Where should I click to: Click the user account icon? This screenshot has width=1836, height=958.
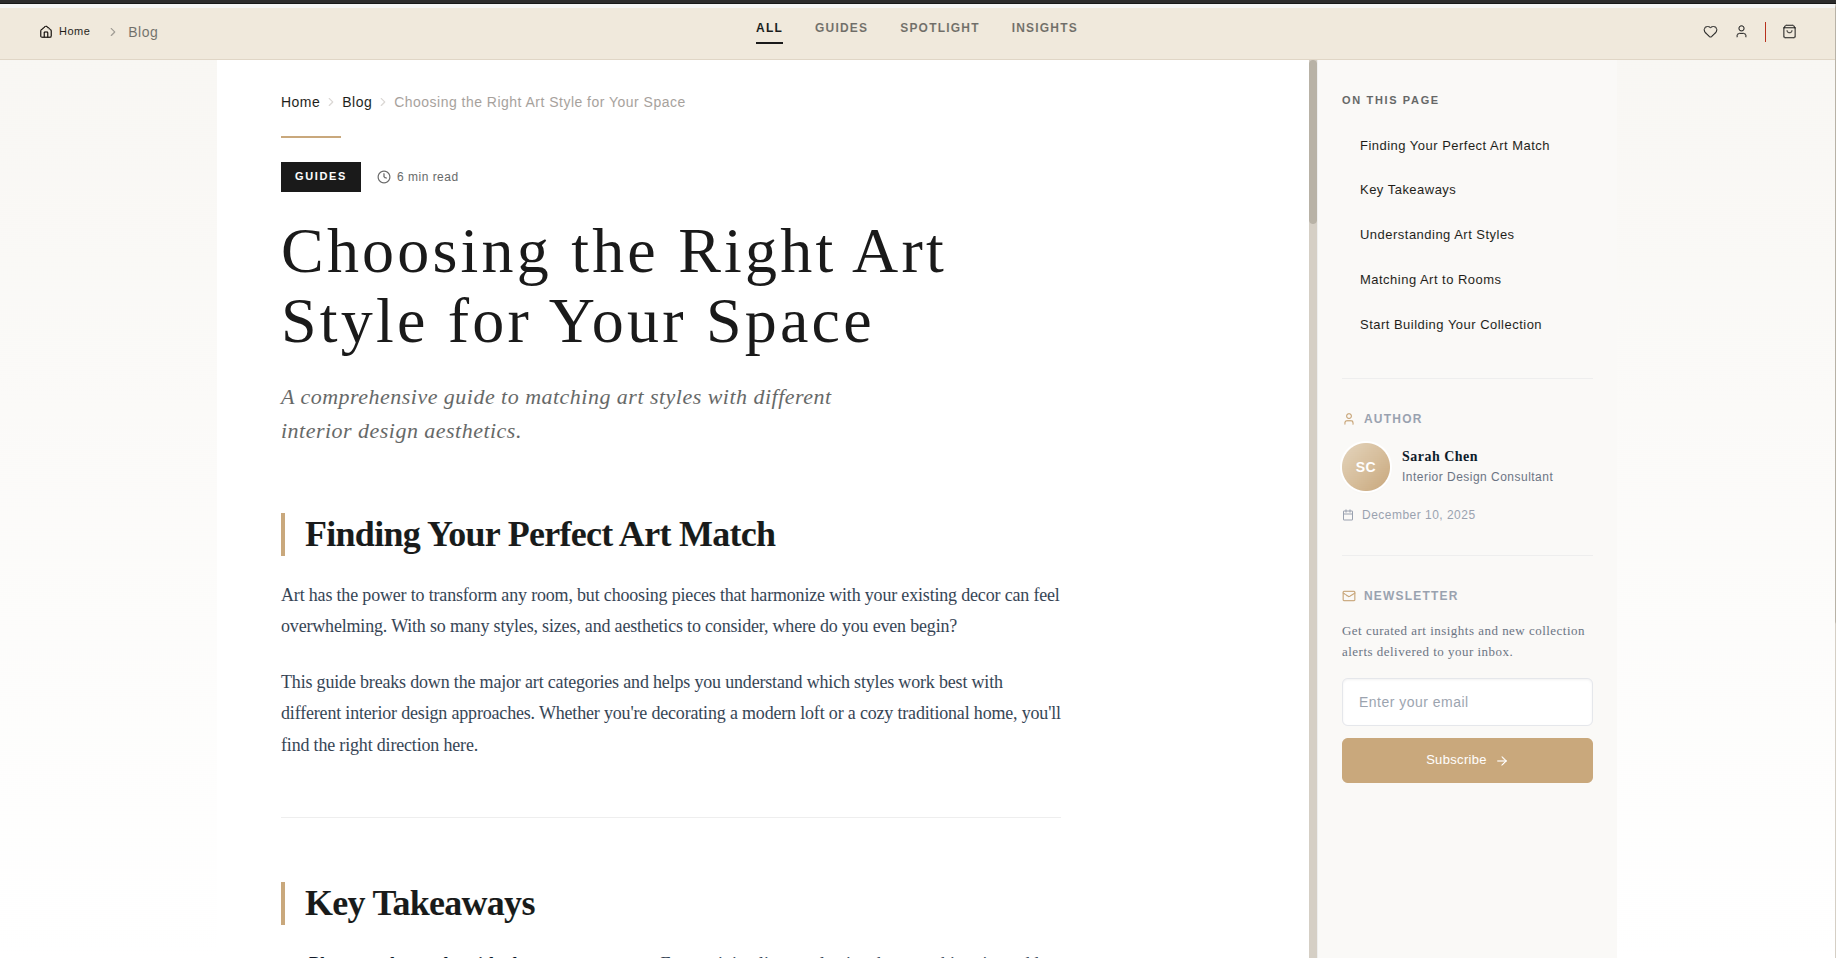tap(1742, 31)
